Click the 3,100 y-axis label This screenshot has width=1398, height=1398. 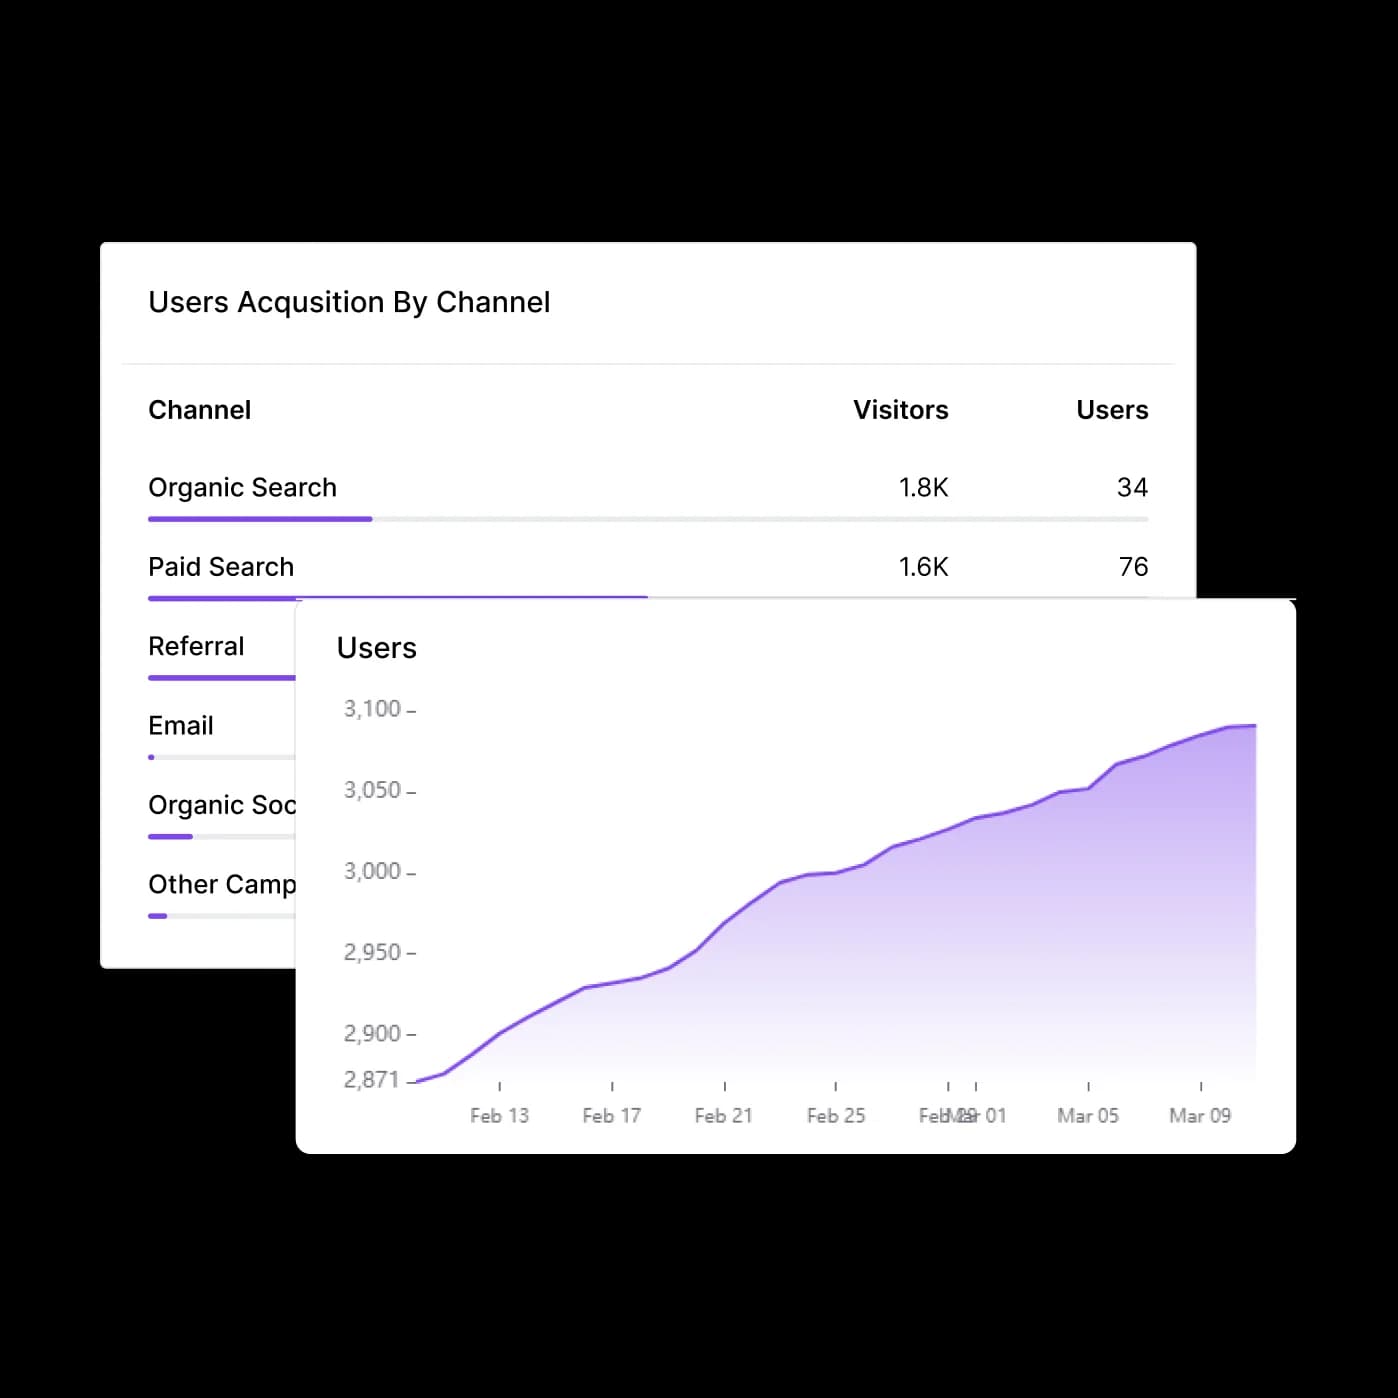point(372,709)
